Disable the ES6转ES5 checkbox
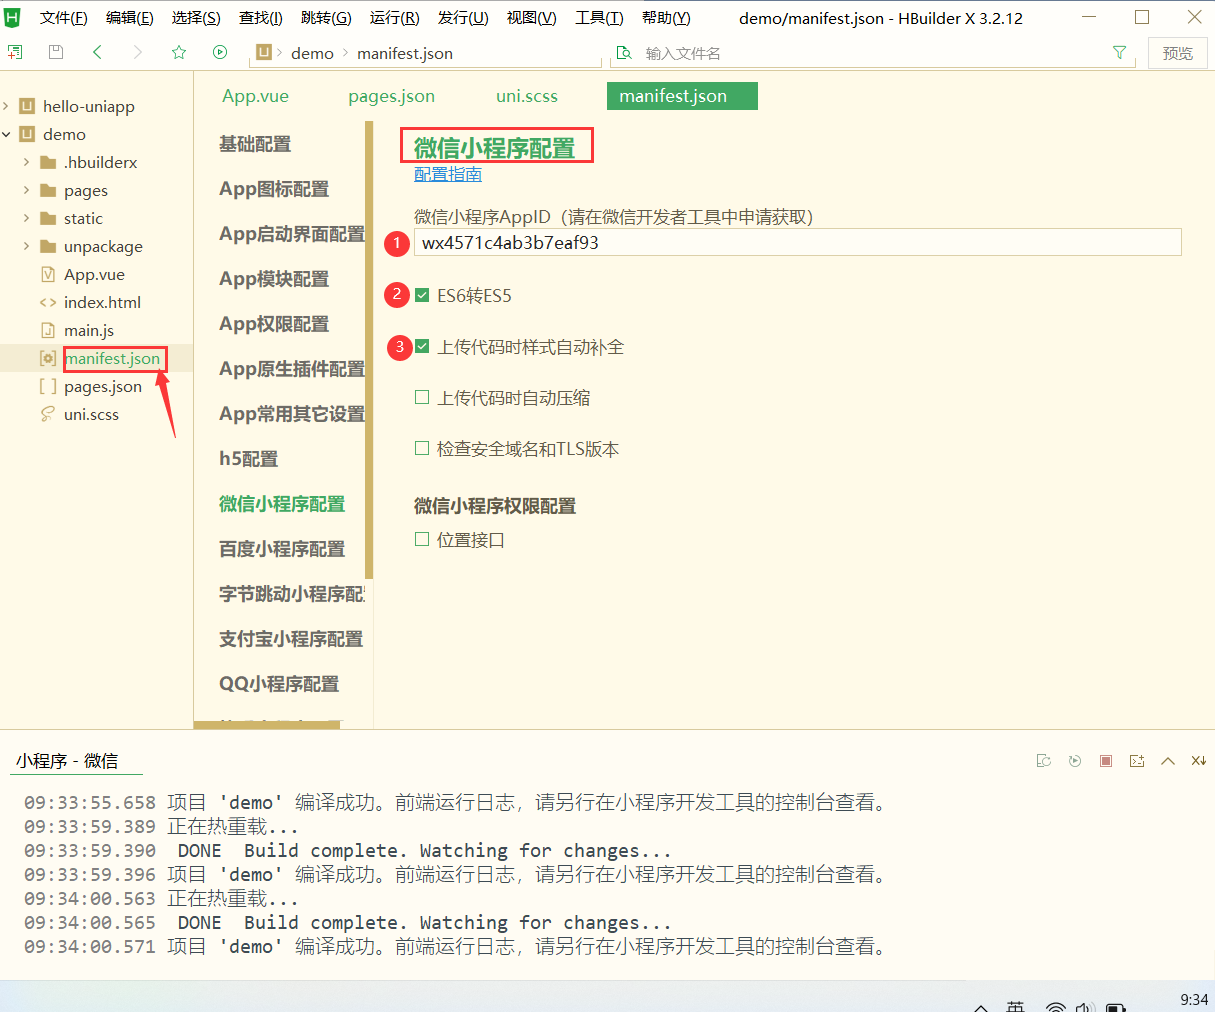 (x=422, y=294)
